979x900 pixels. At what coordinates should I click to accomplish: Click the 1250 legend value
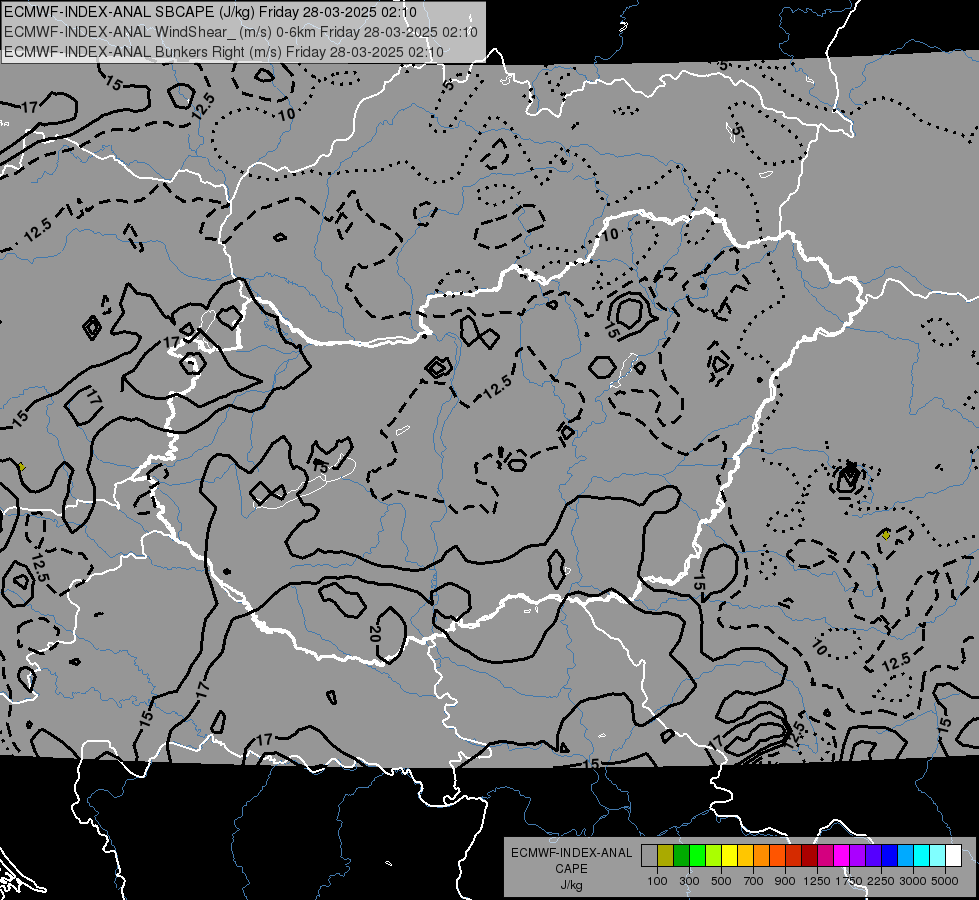[817, 881]
